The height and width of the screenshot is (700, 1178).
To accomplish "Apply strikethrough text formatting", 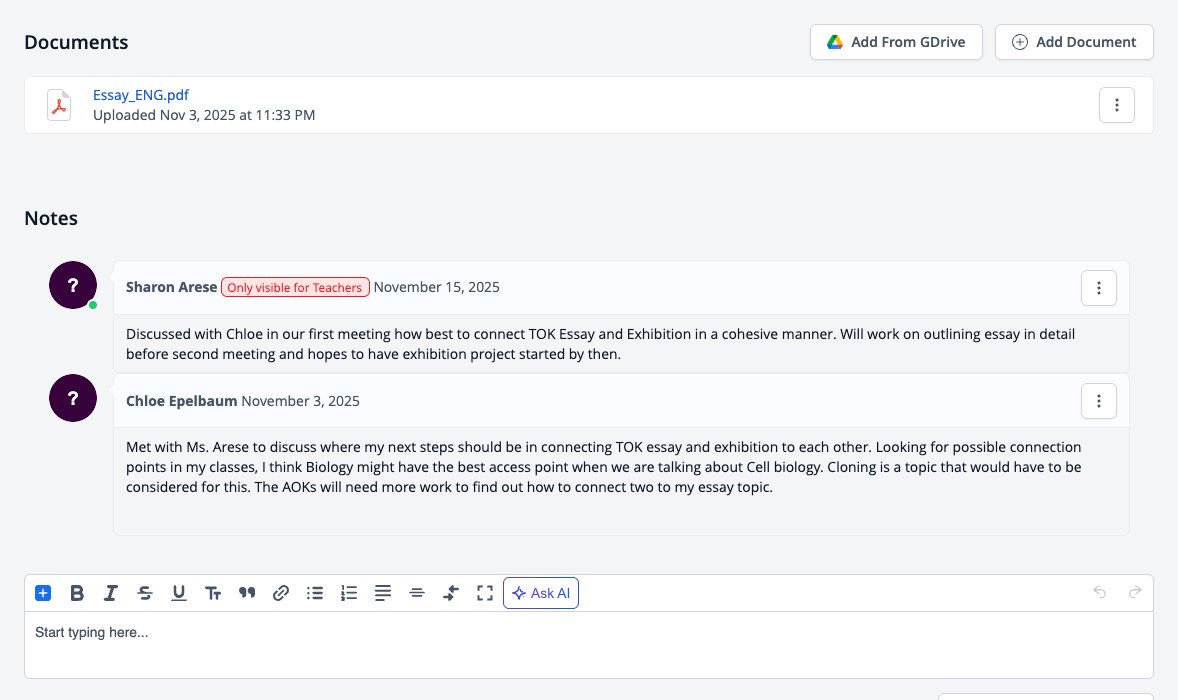I will coord(145,593).
